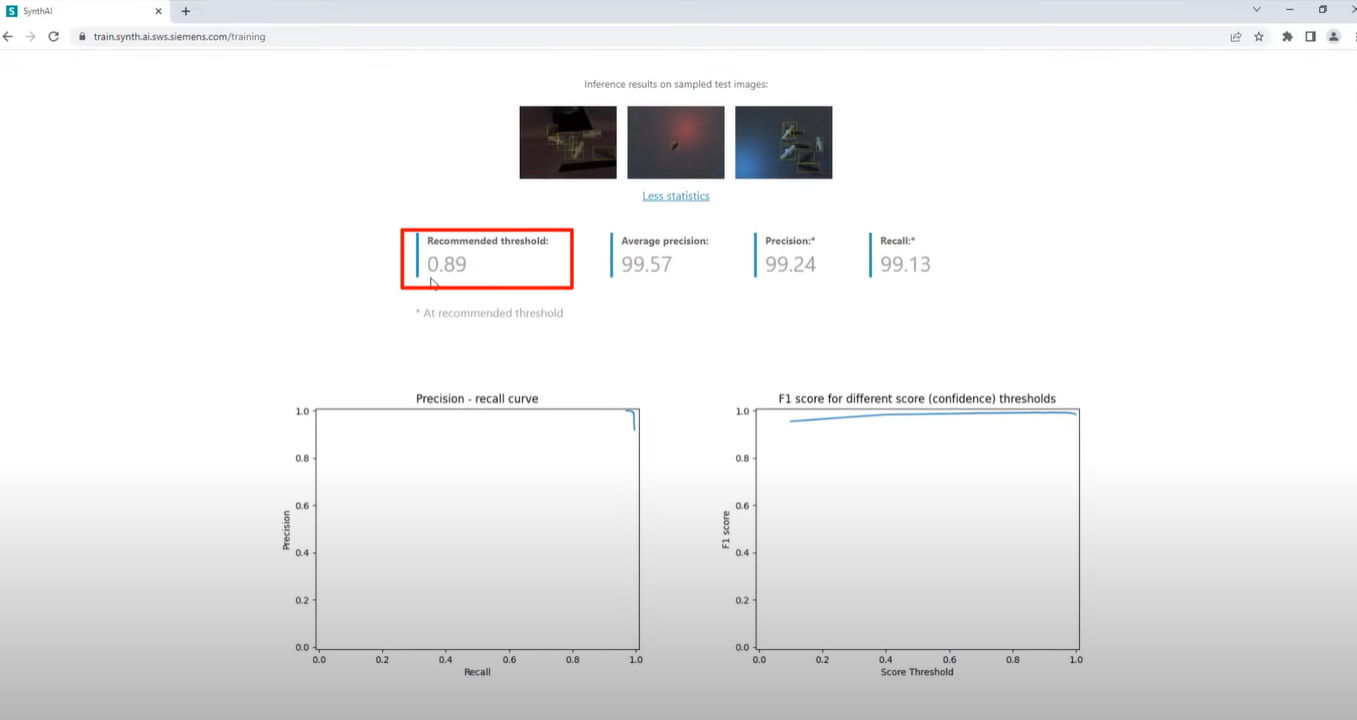
Task: Click the red-tinted middle test image
Action: (675, 142)
